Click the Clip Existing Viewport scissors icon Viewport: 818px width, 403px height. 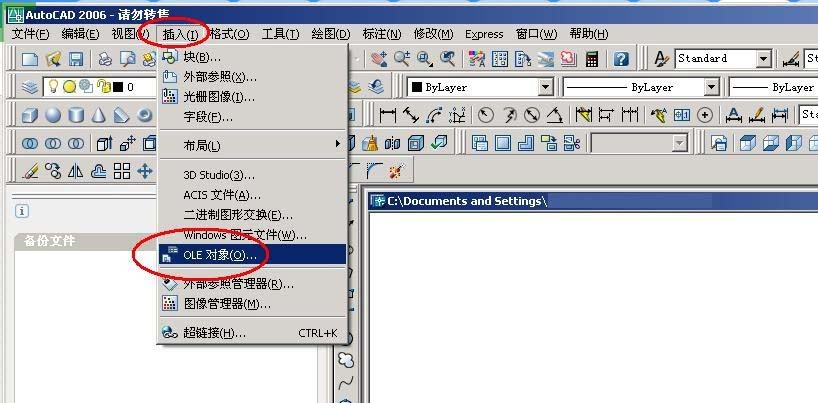pyautogui.click(x=572, y=143)
